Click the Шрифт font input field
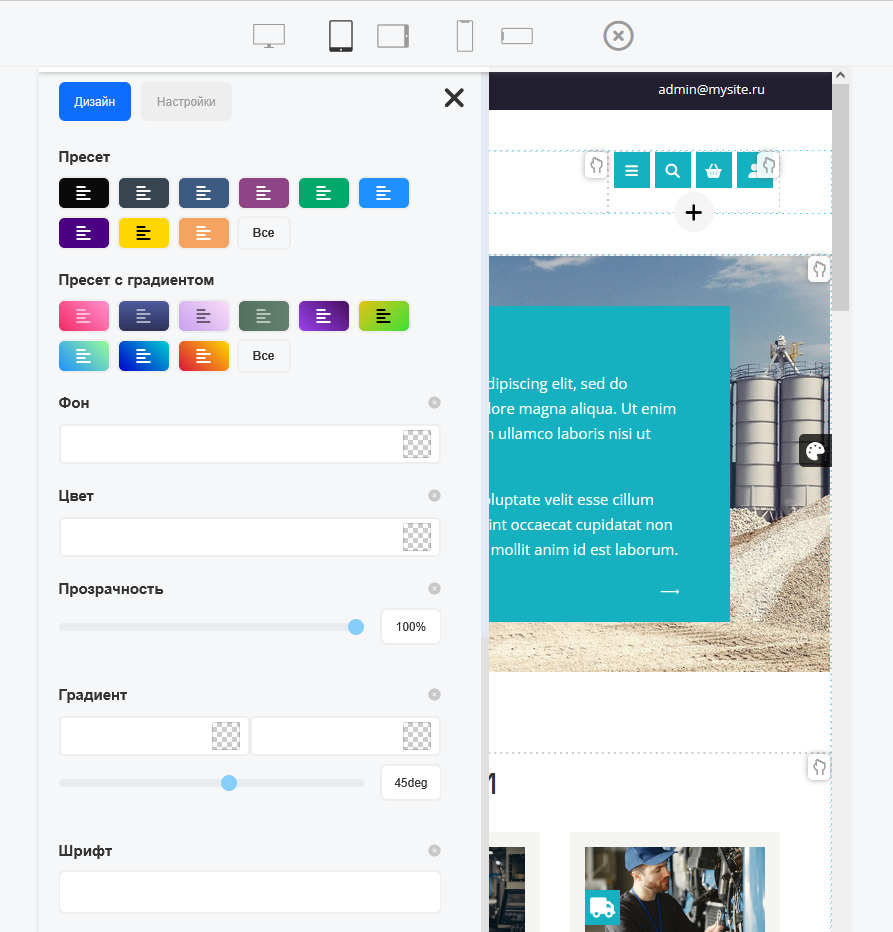893x932 pixels. tap(250, 891)
